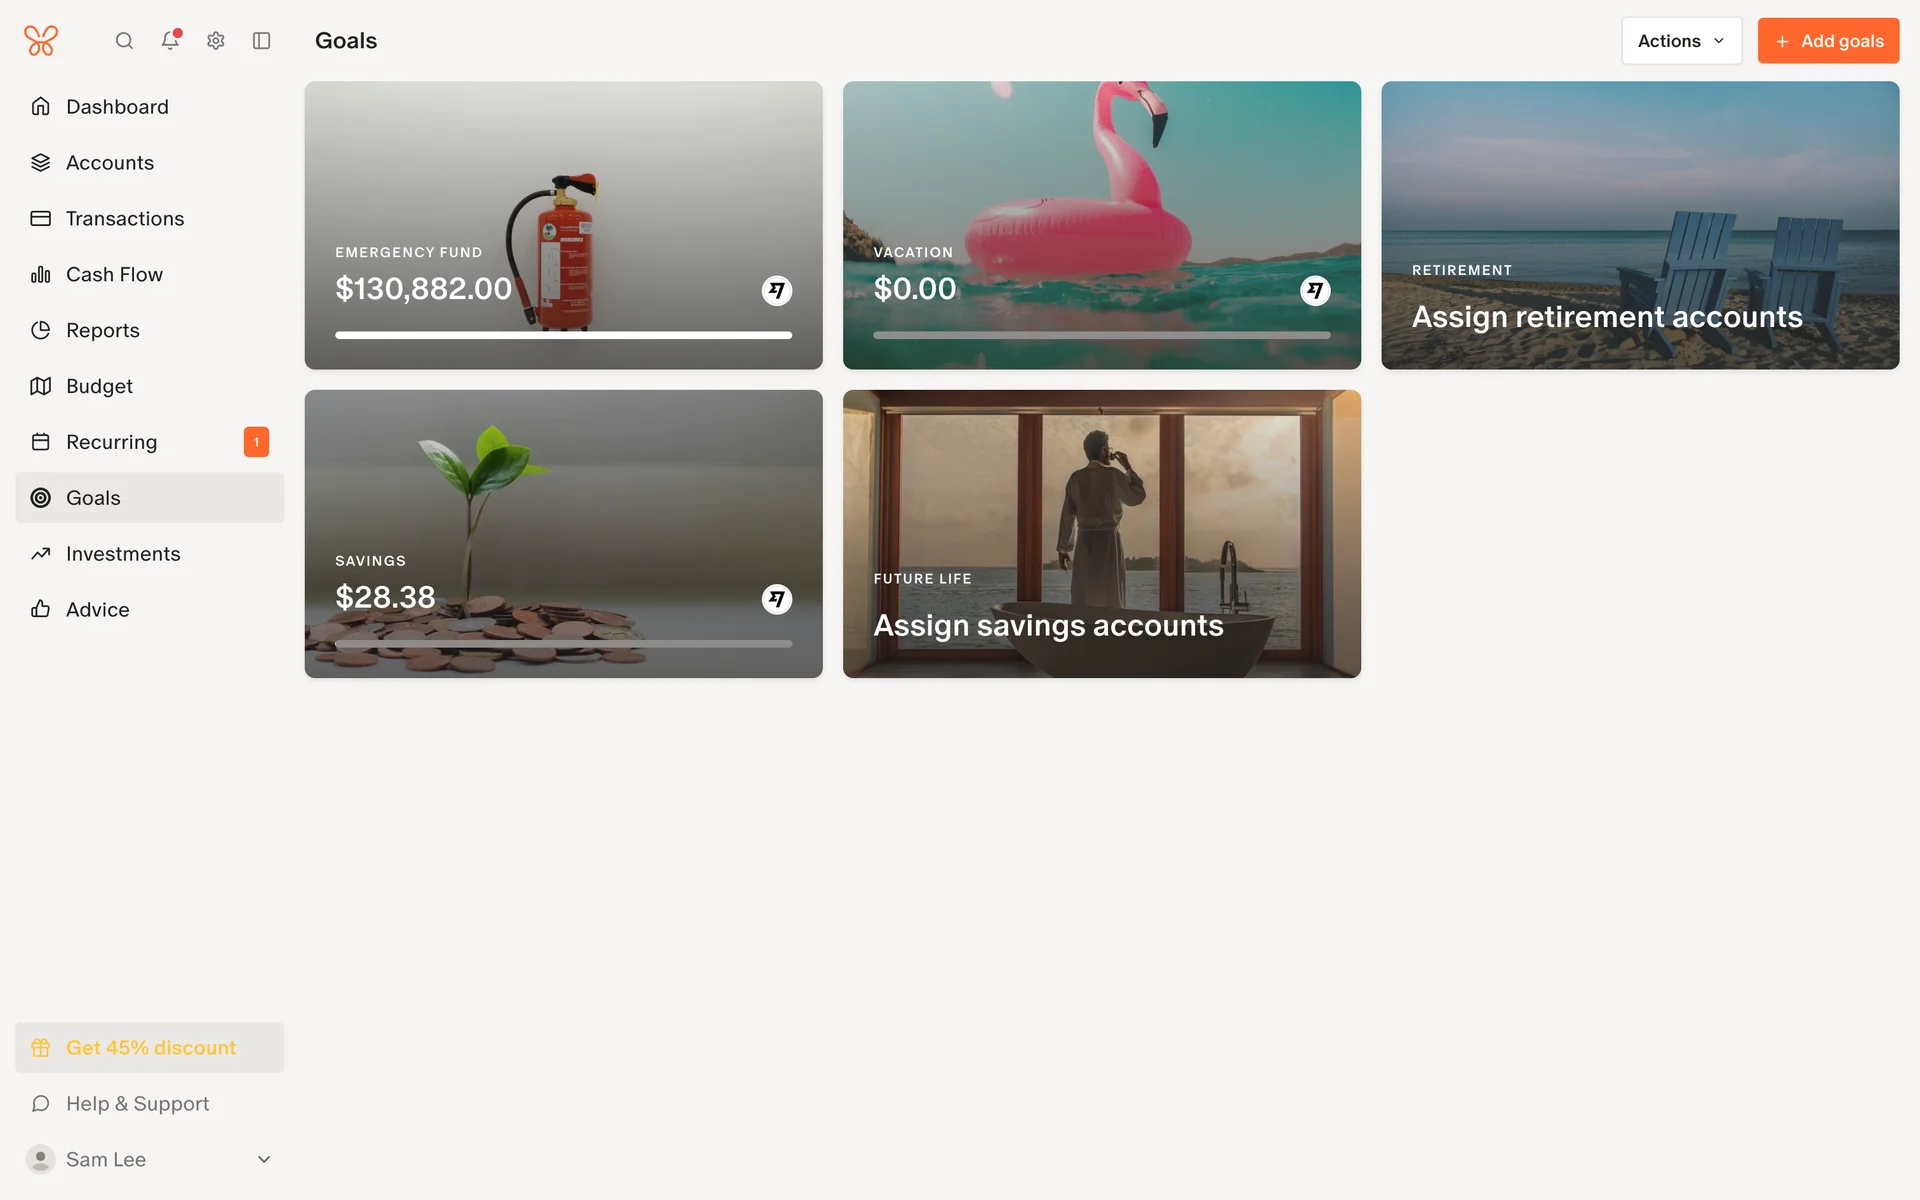
Task: Open Future Life savings goal card
Action: [x=1101, y=533]
